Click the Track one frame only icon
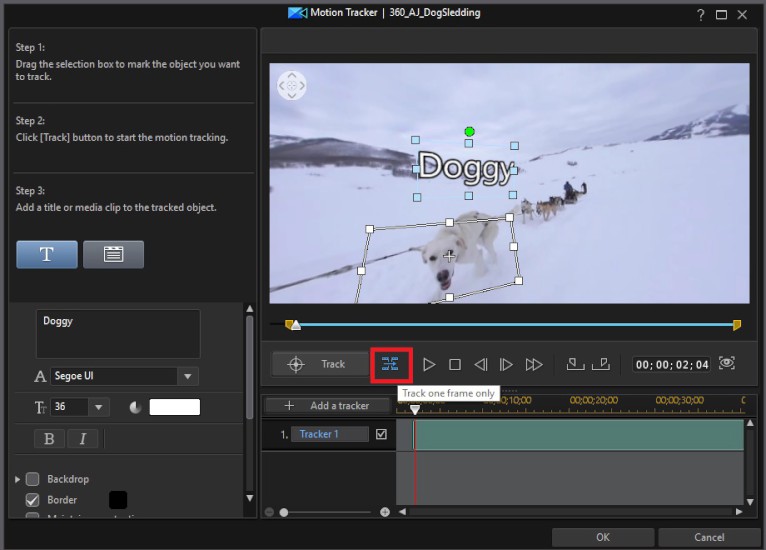The width and height of the screenshot is (766, 550). [390, 364]
